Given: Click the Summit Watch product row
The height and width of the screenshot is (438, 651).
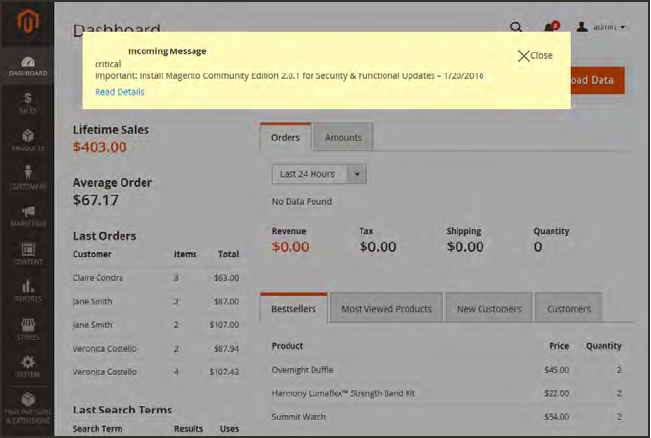Looking at the screenshot, I should click(x=447, y=416).
